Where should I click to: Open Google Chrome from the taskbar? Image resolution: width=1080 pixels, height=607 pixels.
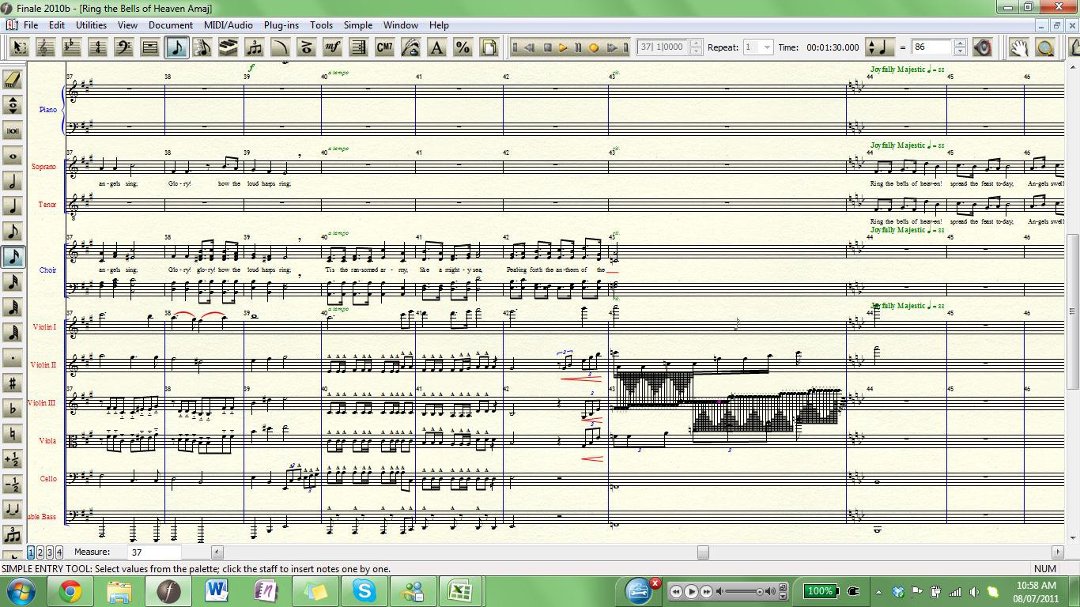coord(70,591)
